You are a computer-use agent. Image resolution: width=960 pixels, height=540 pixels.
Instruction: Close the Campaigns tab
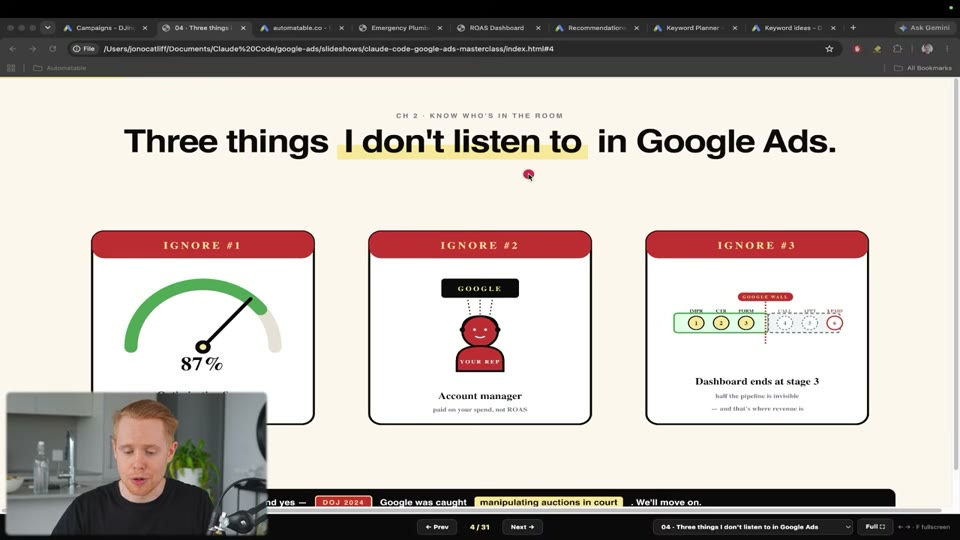145,28
